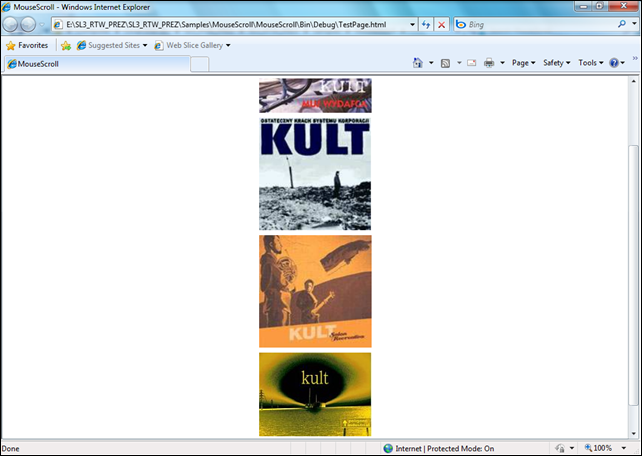Click the RSS Feeds icon
The width and height of the screenshot is (642, 456).
pos(445,63)
